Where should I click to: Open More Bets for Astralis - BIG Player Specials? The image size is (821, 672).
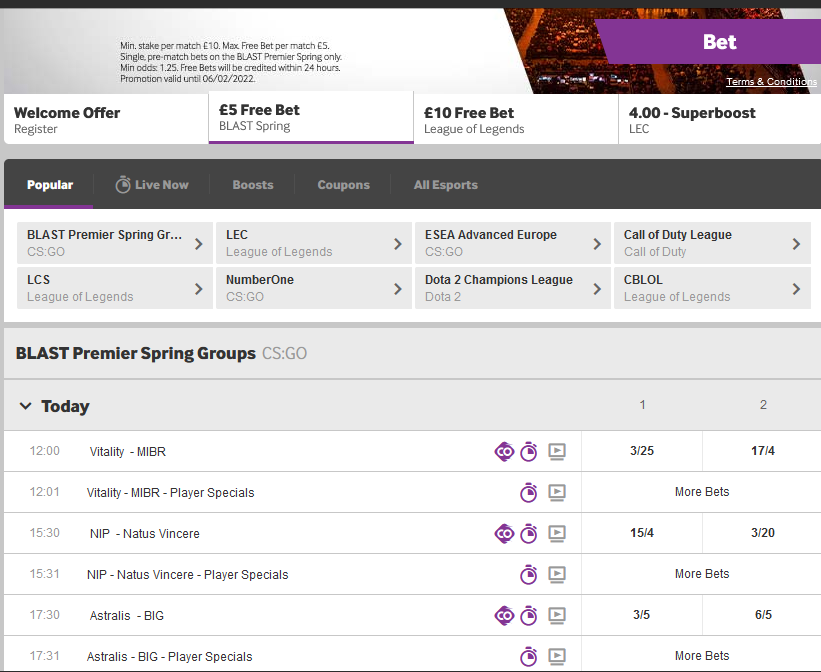click(702, 656)
